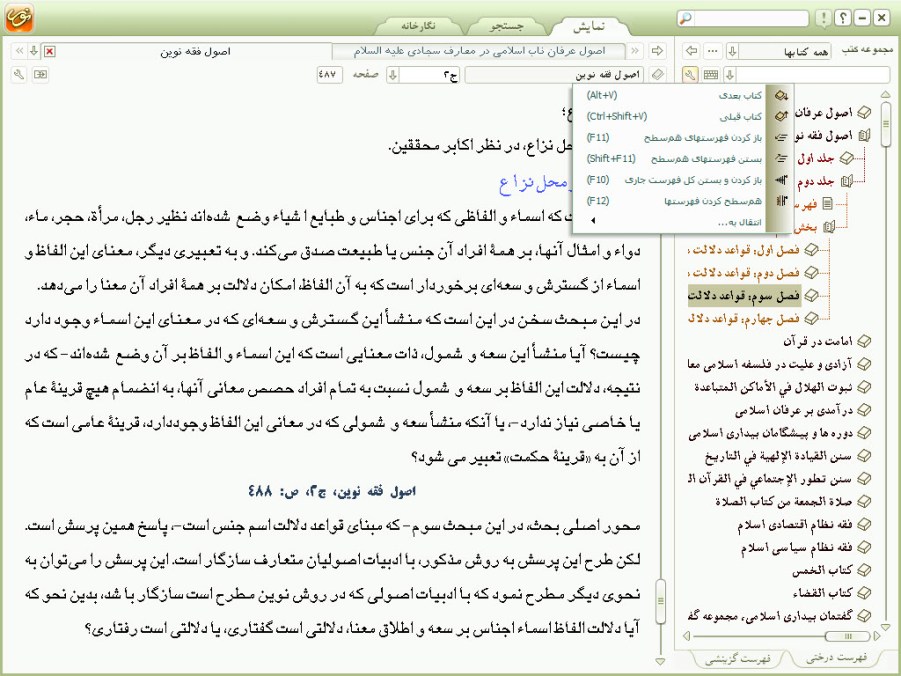The image size is (901, 676).
Task: Click the ellipsis button beside همه کتابها
Action: [713, 51]
